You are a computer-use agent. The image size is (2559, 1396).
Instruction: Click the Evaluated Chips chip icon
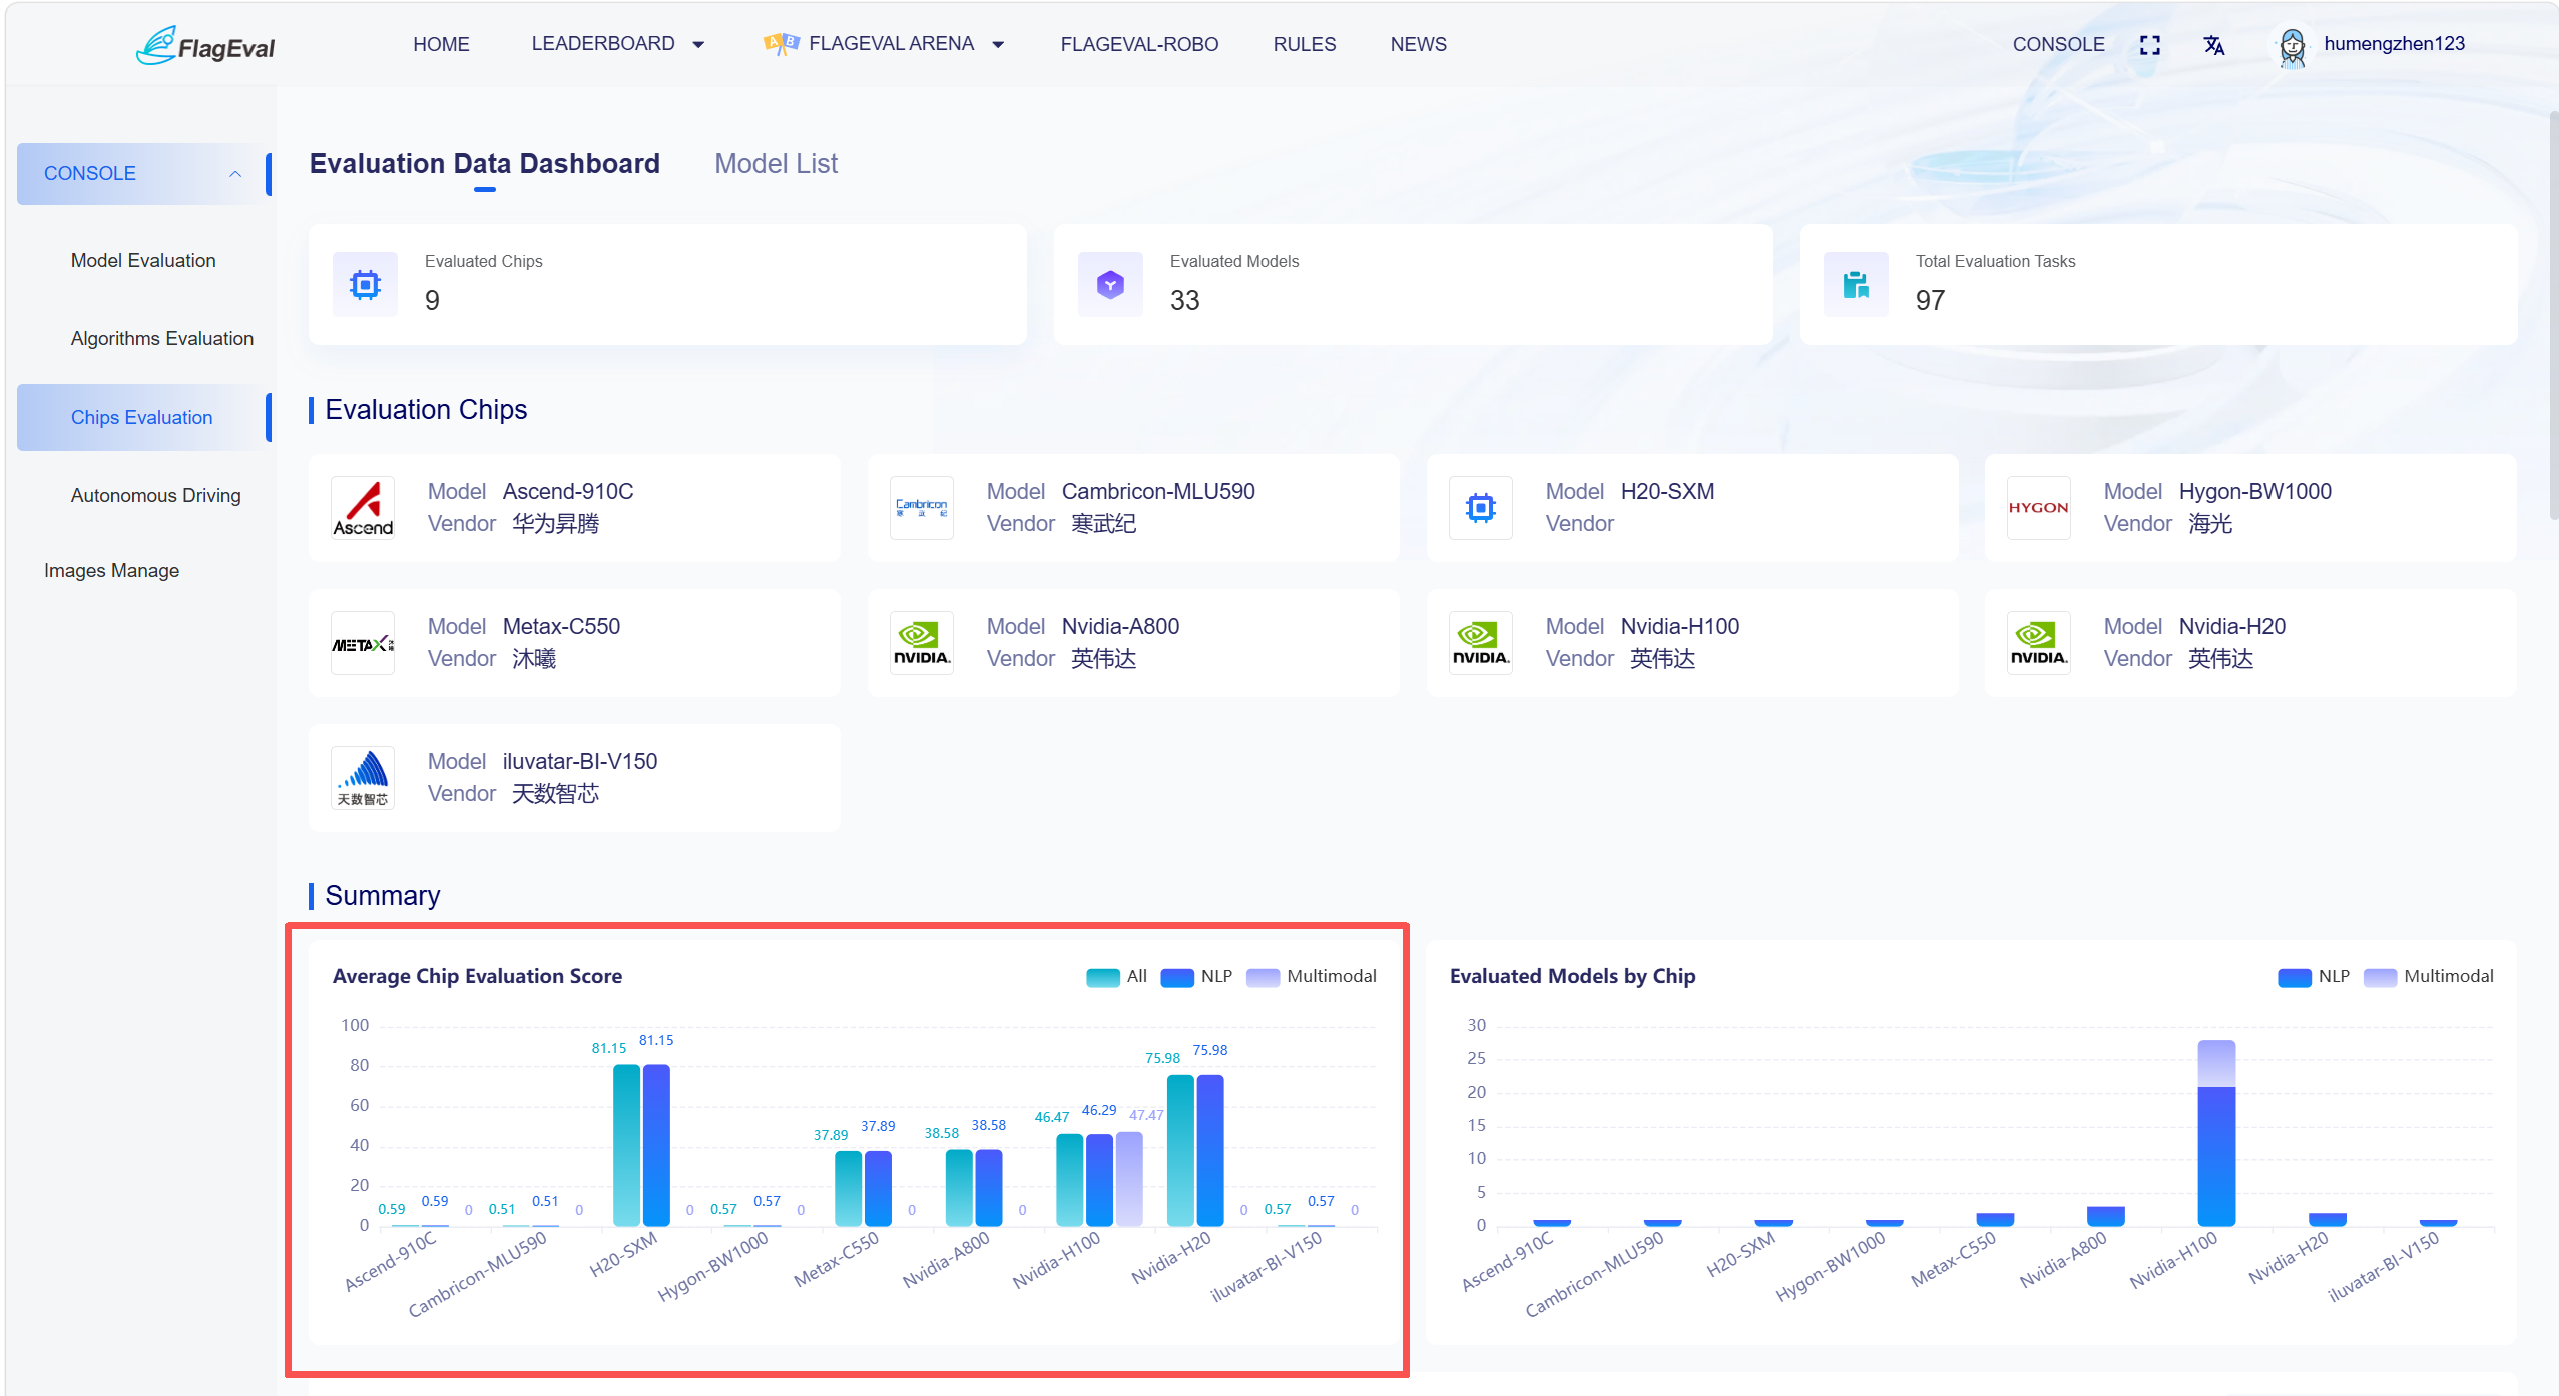(x=365, y=285)
